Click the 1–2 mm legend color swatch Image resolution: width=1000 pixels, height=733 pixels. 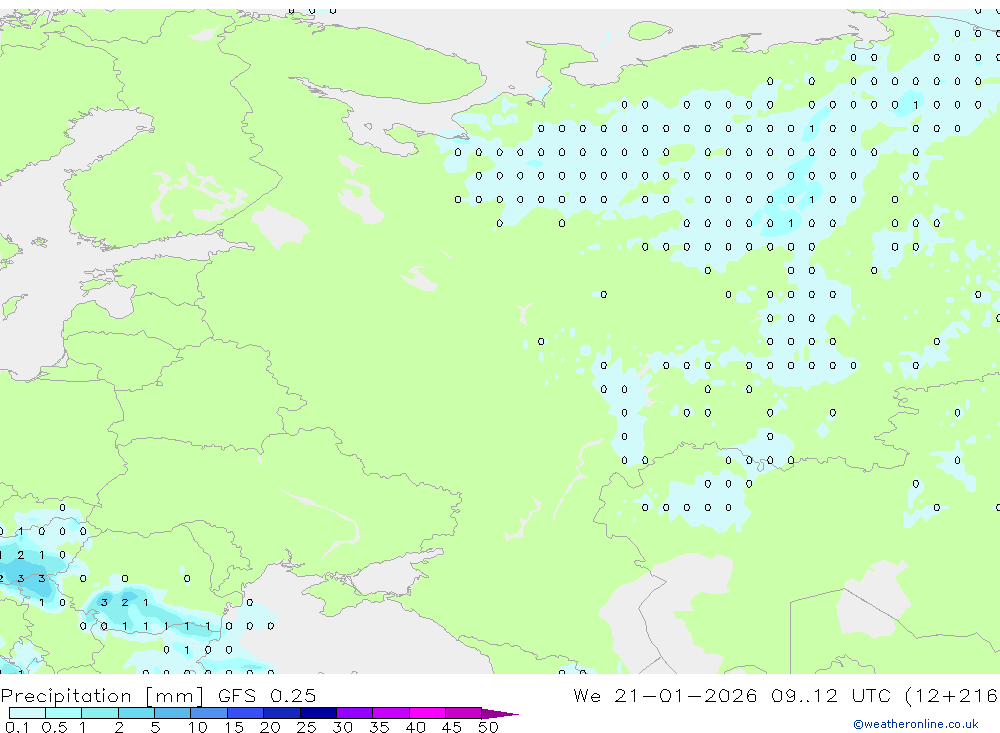point(100,713)
